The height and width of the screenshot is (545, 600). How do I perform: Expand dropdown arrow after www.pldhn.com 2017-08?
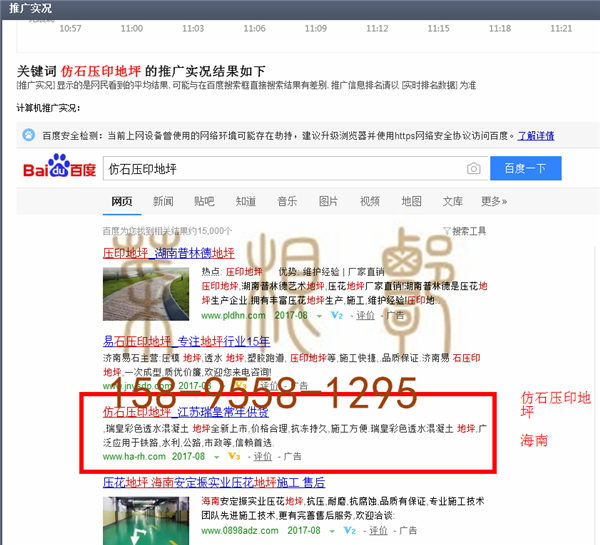(319, 317)
